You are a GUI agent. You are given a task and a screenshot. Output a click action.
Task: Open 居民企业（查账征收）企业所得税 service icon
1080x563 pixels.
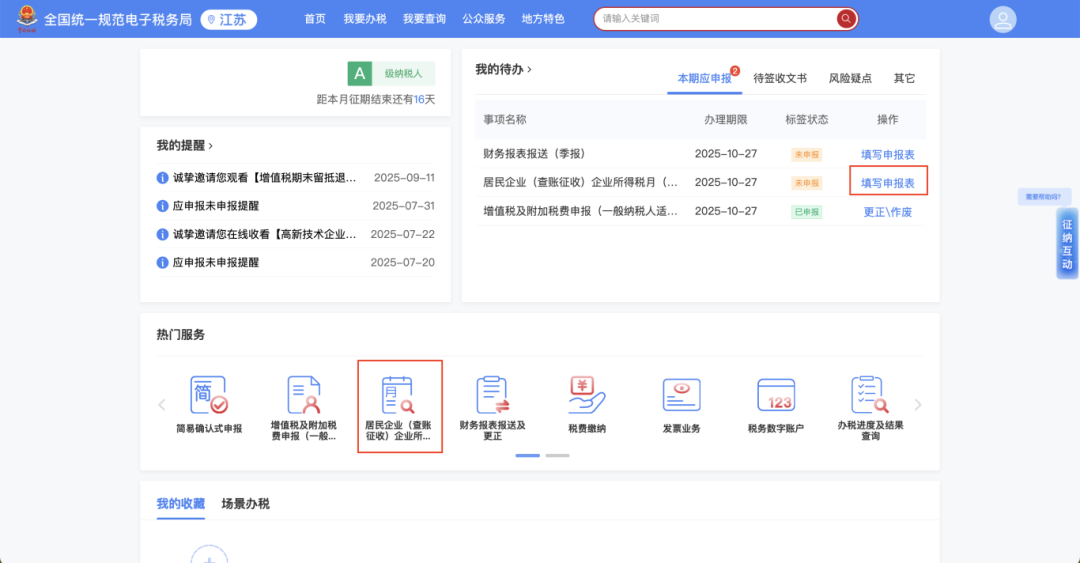point(399,396)
